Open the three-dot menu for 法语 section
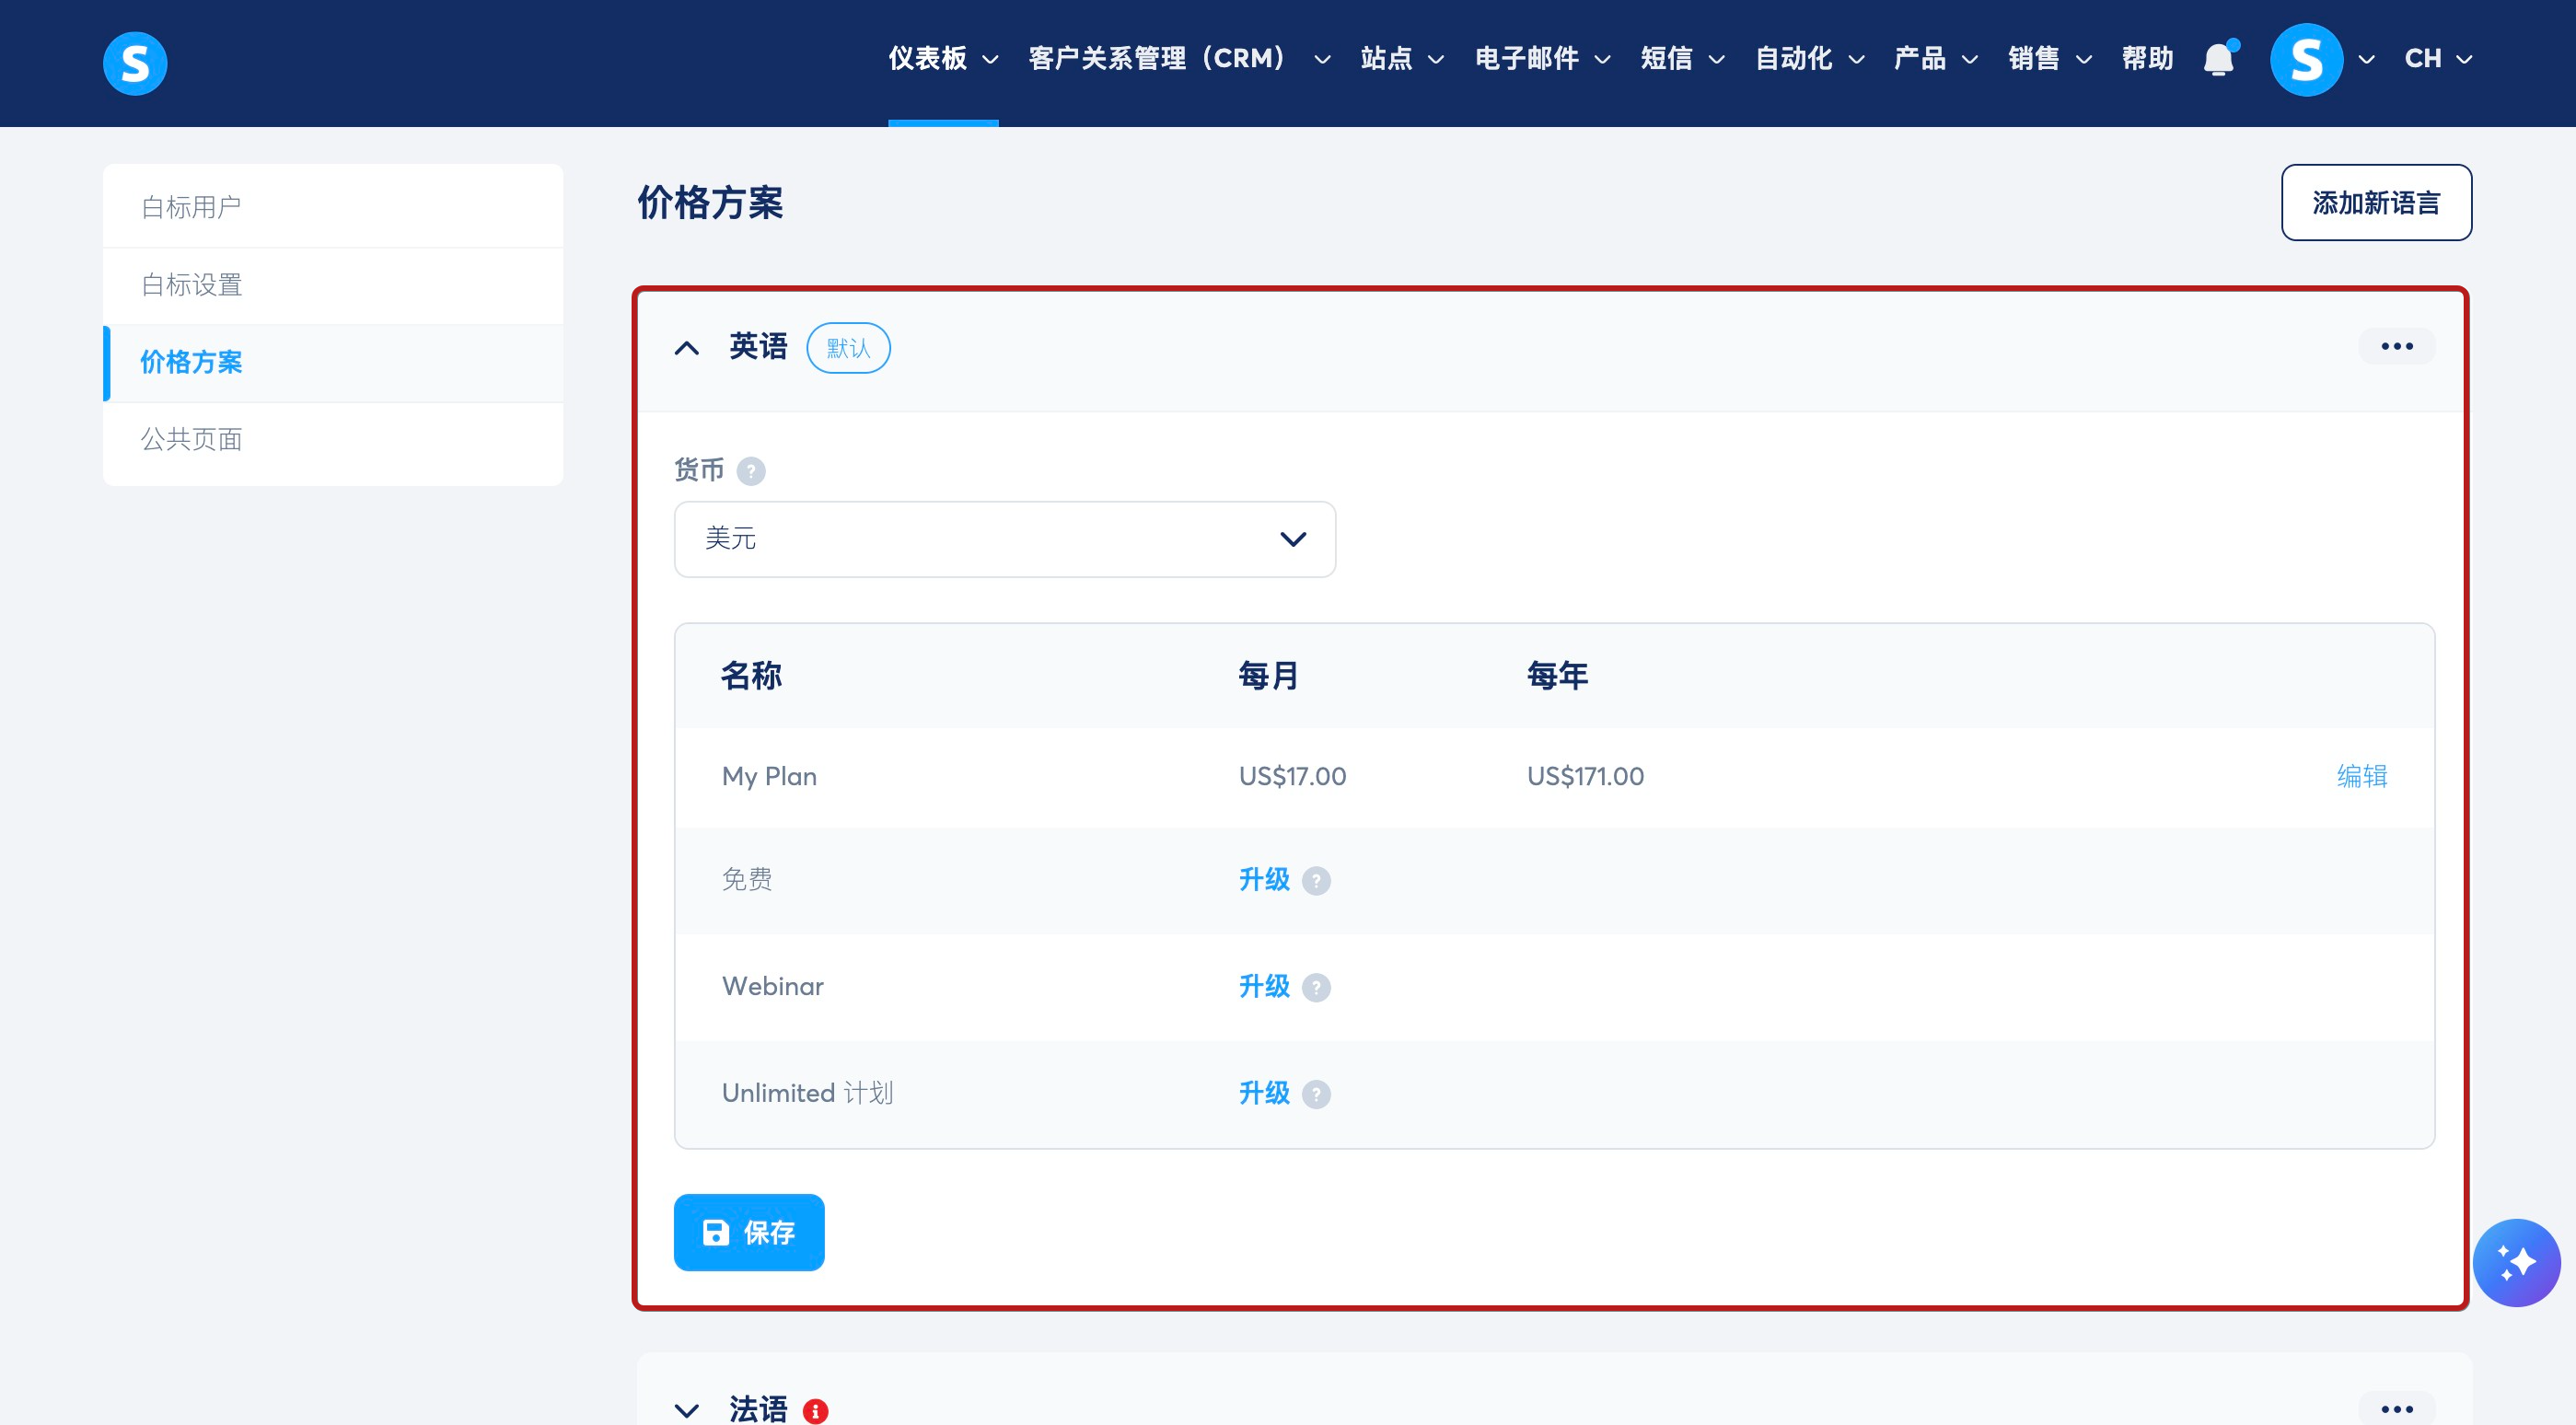Screen dimensions: 2576x1425 click(2396, 1409)
